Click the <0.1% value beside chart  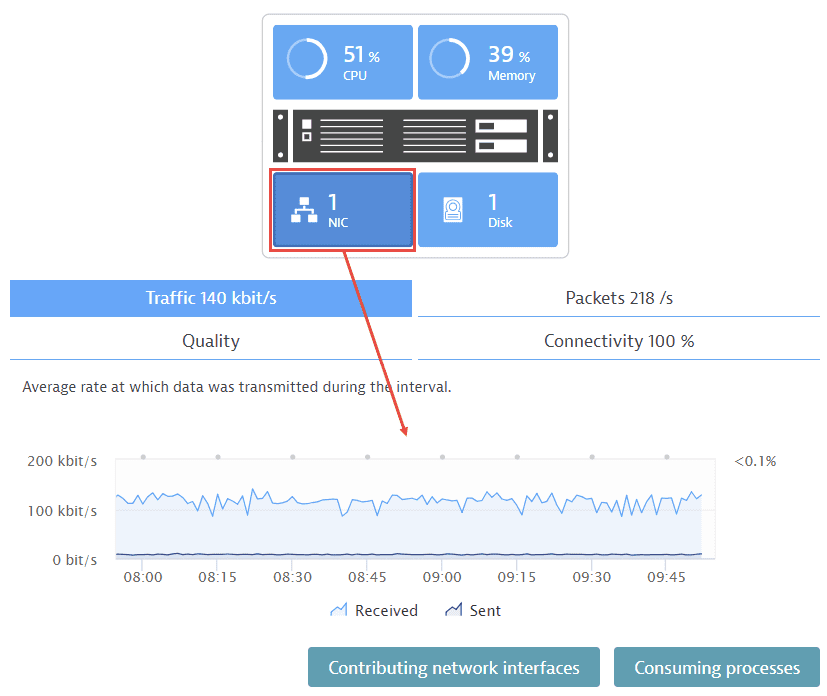tap(755, 461)
